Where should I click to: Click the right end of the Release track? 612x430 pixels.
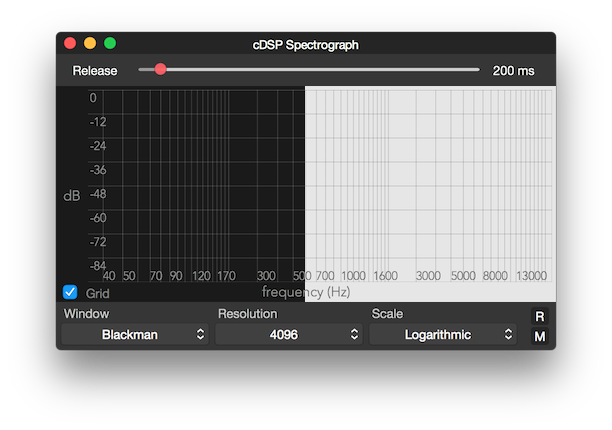(477, 70)
